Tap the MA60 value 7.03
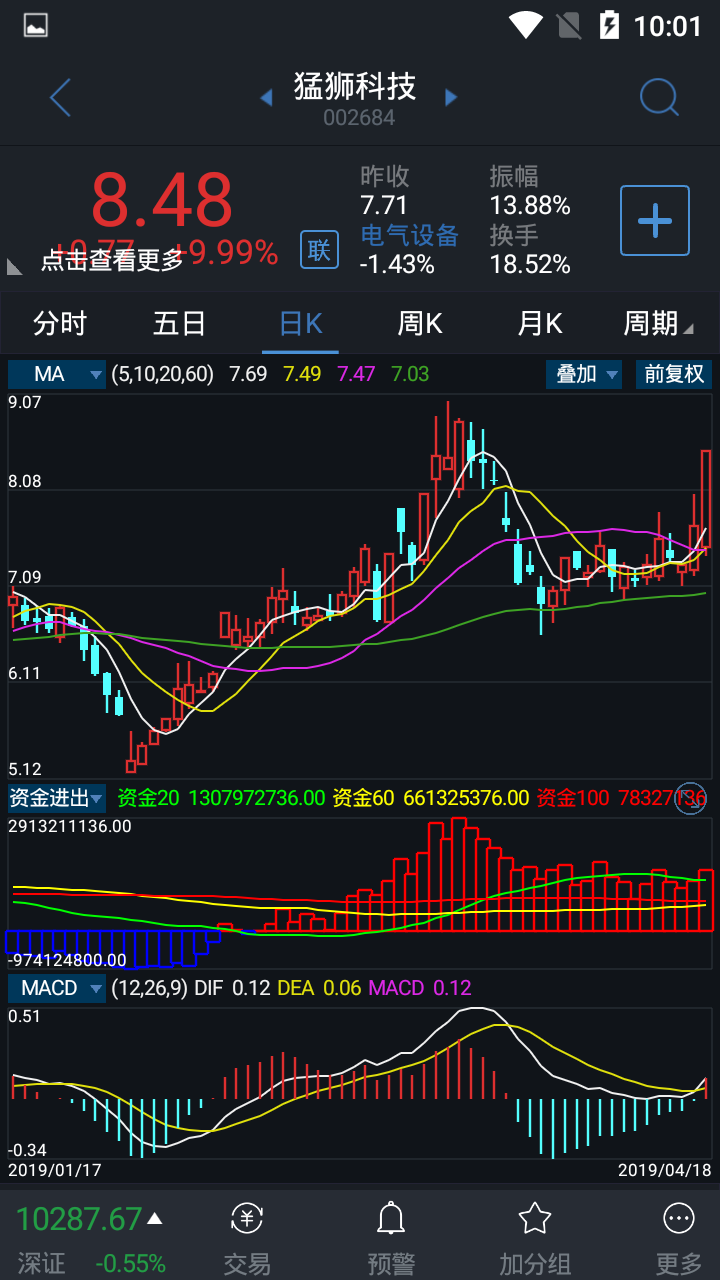This screenshot has width=720, height=1280. pos(410,374)
